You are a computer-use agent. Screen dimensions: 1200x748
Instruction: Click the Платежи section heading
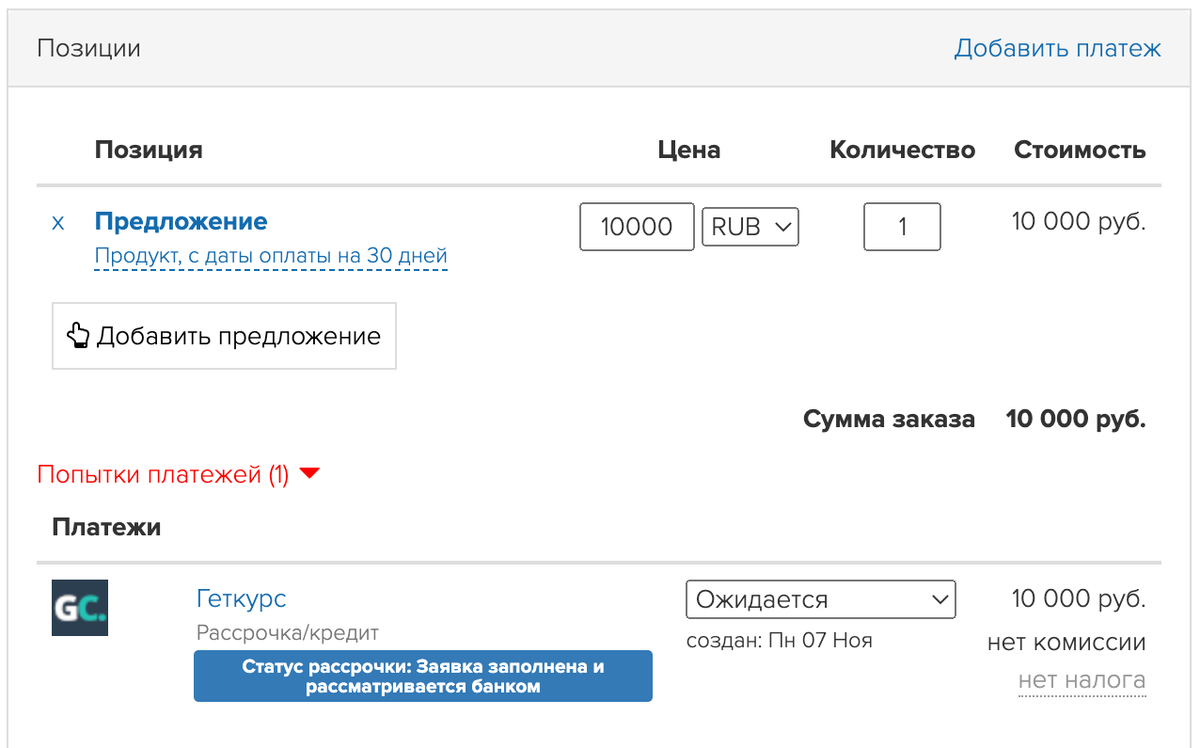107,527
